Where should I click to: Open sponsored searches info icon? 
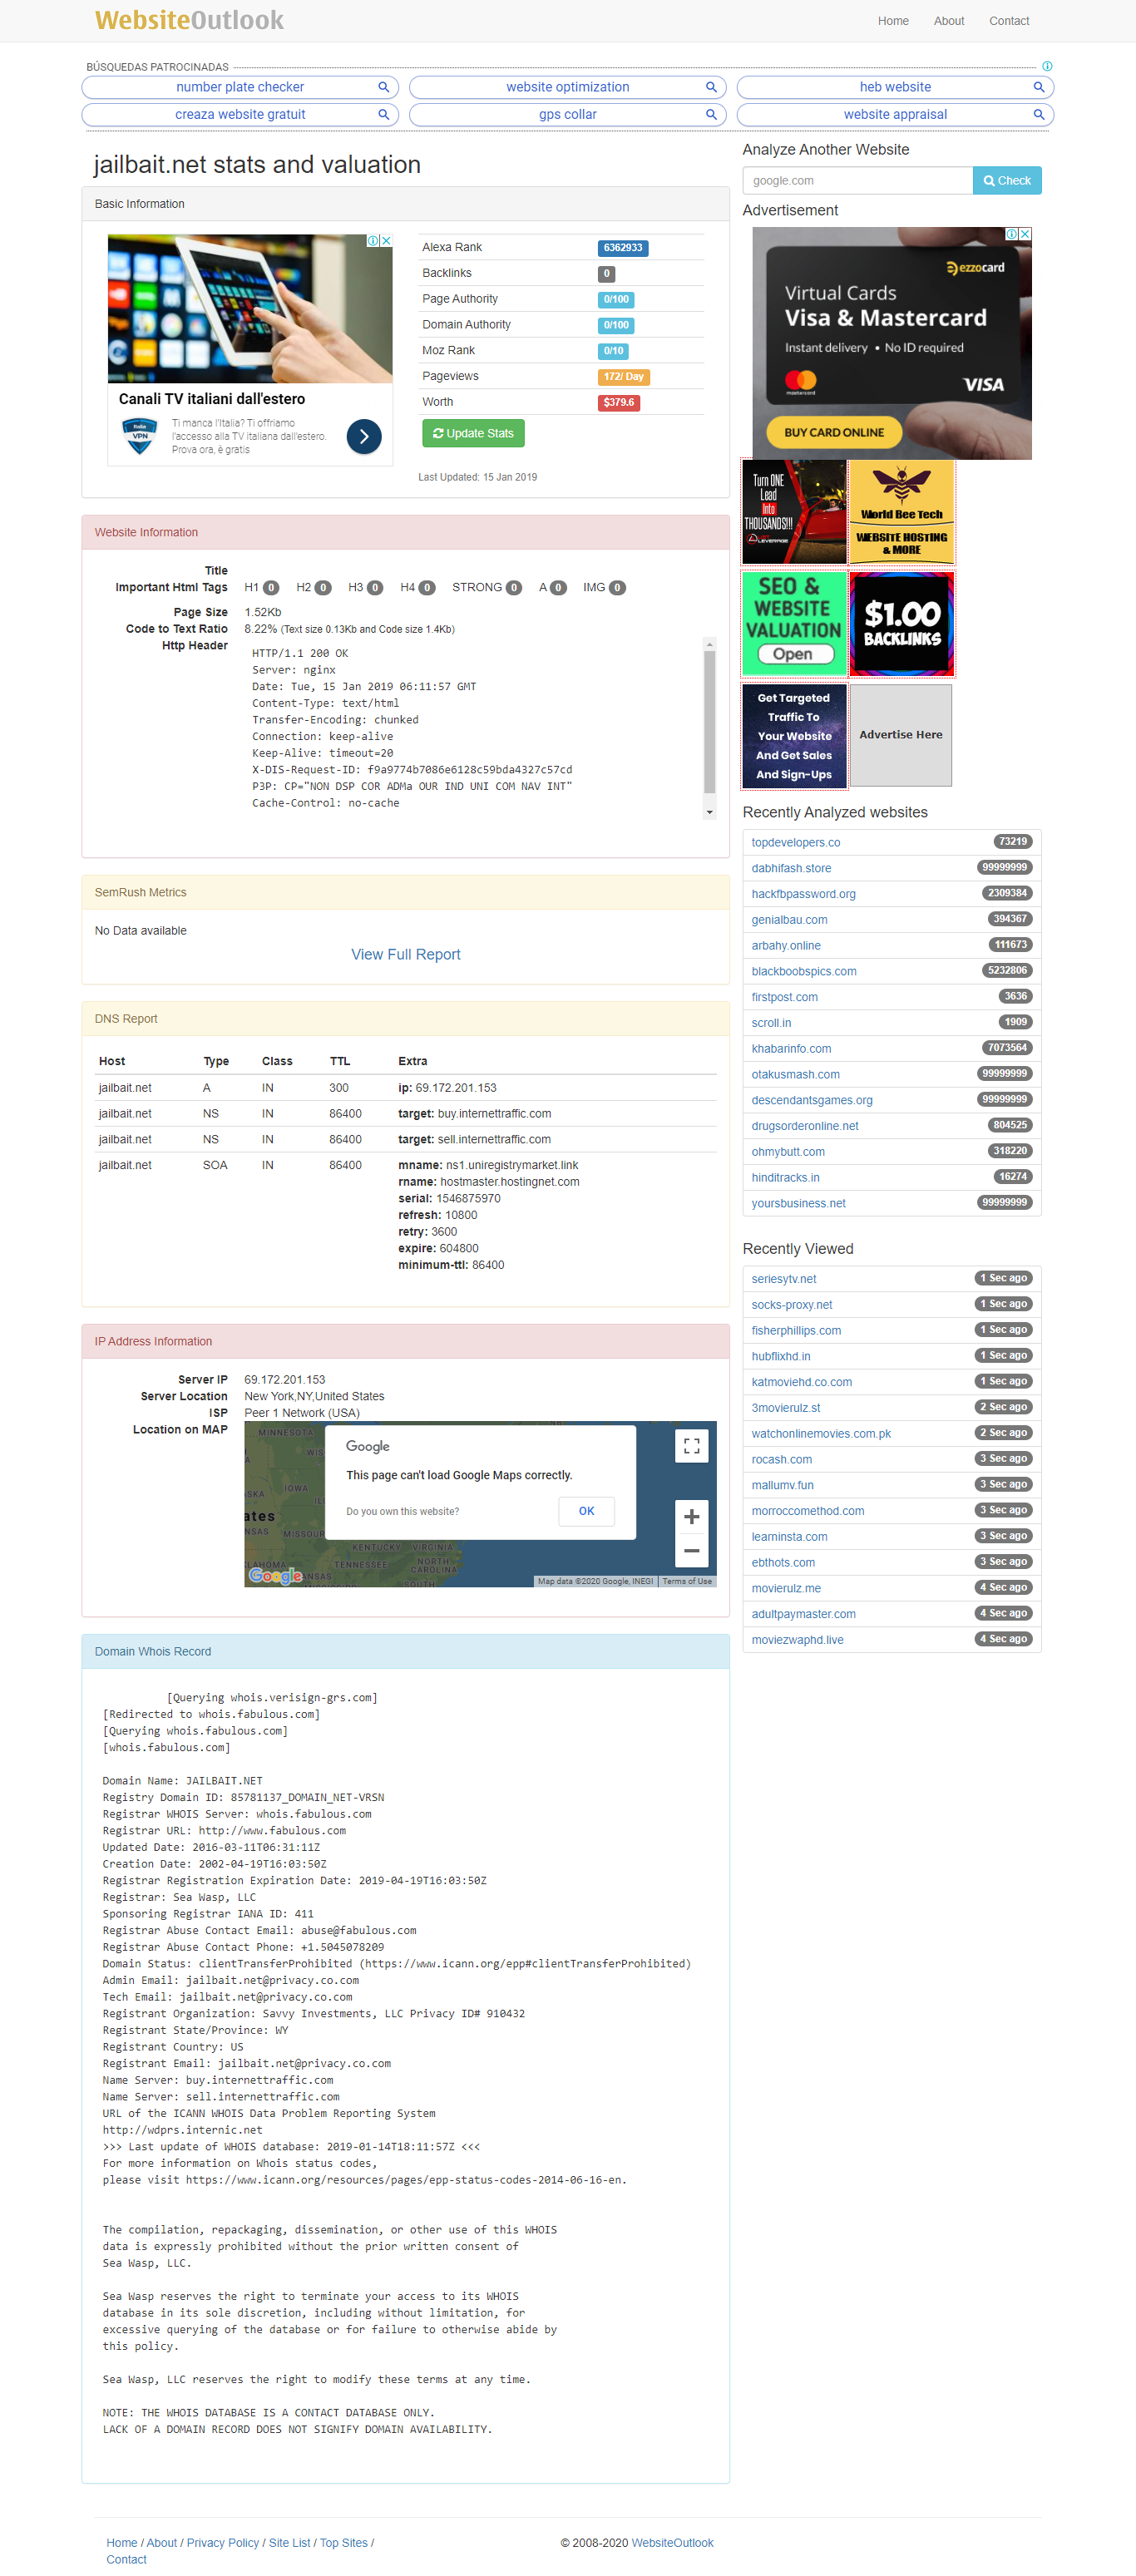(x=1047, y=66)
